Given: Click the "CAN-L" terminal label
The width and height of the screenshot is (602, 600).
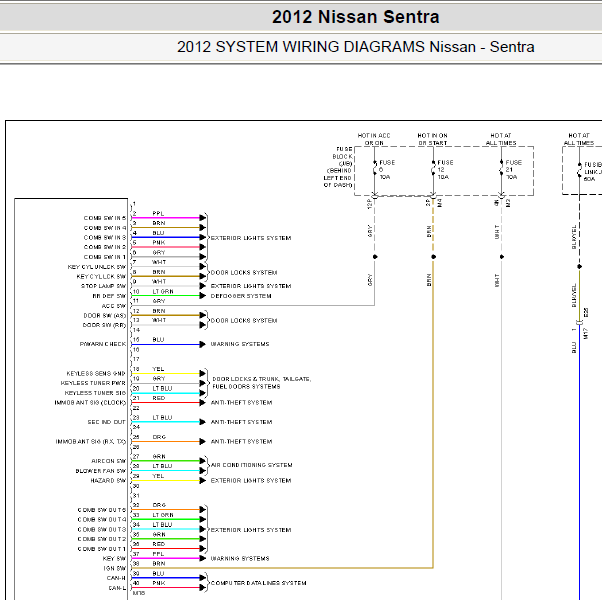Looking at the screenshot, I should pyautogui.click(x=117, y=588).
